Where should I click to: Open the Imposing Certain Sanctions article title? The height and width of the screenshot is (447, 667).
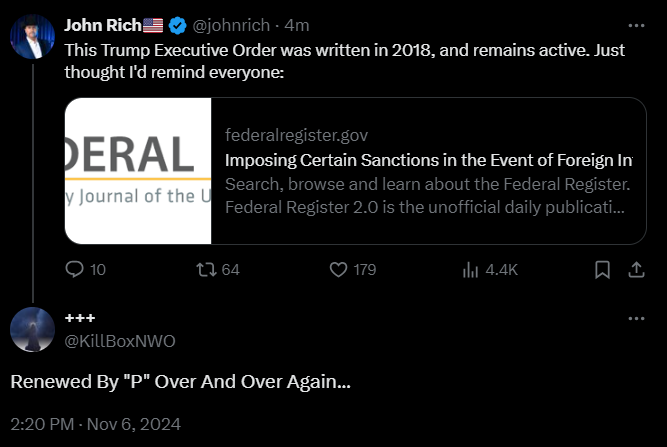tap(428, 160)
